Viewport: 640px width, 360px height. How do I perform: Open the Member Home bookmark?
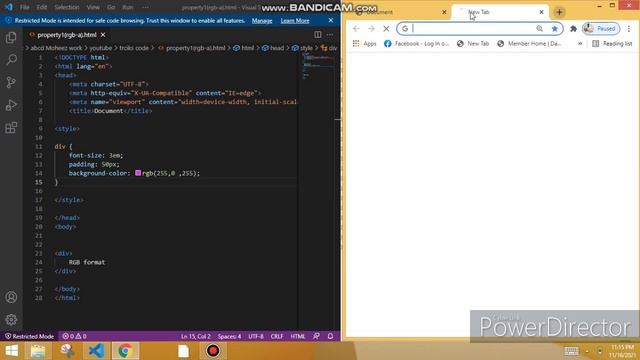pos(529,43)
